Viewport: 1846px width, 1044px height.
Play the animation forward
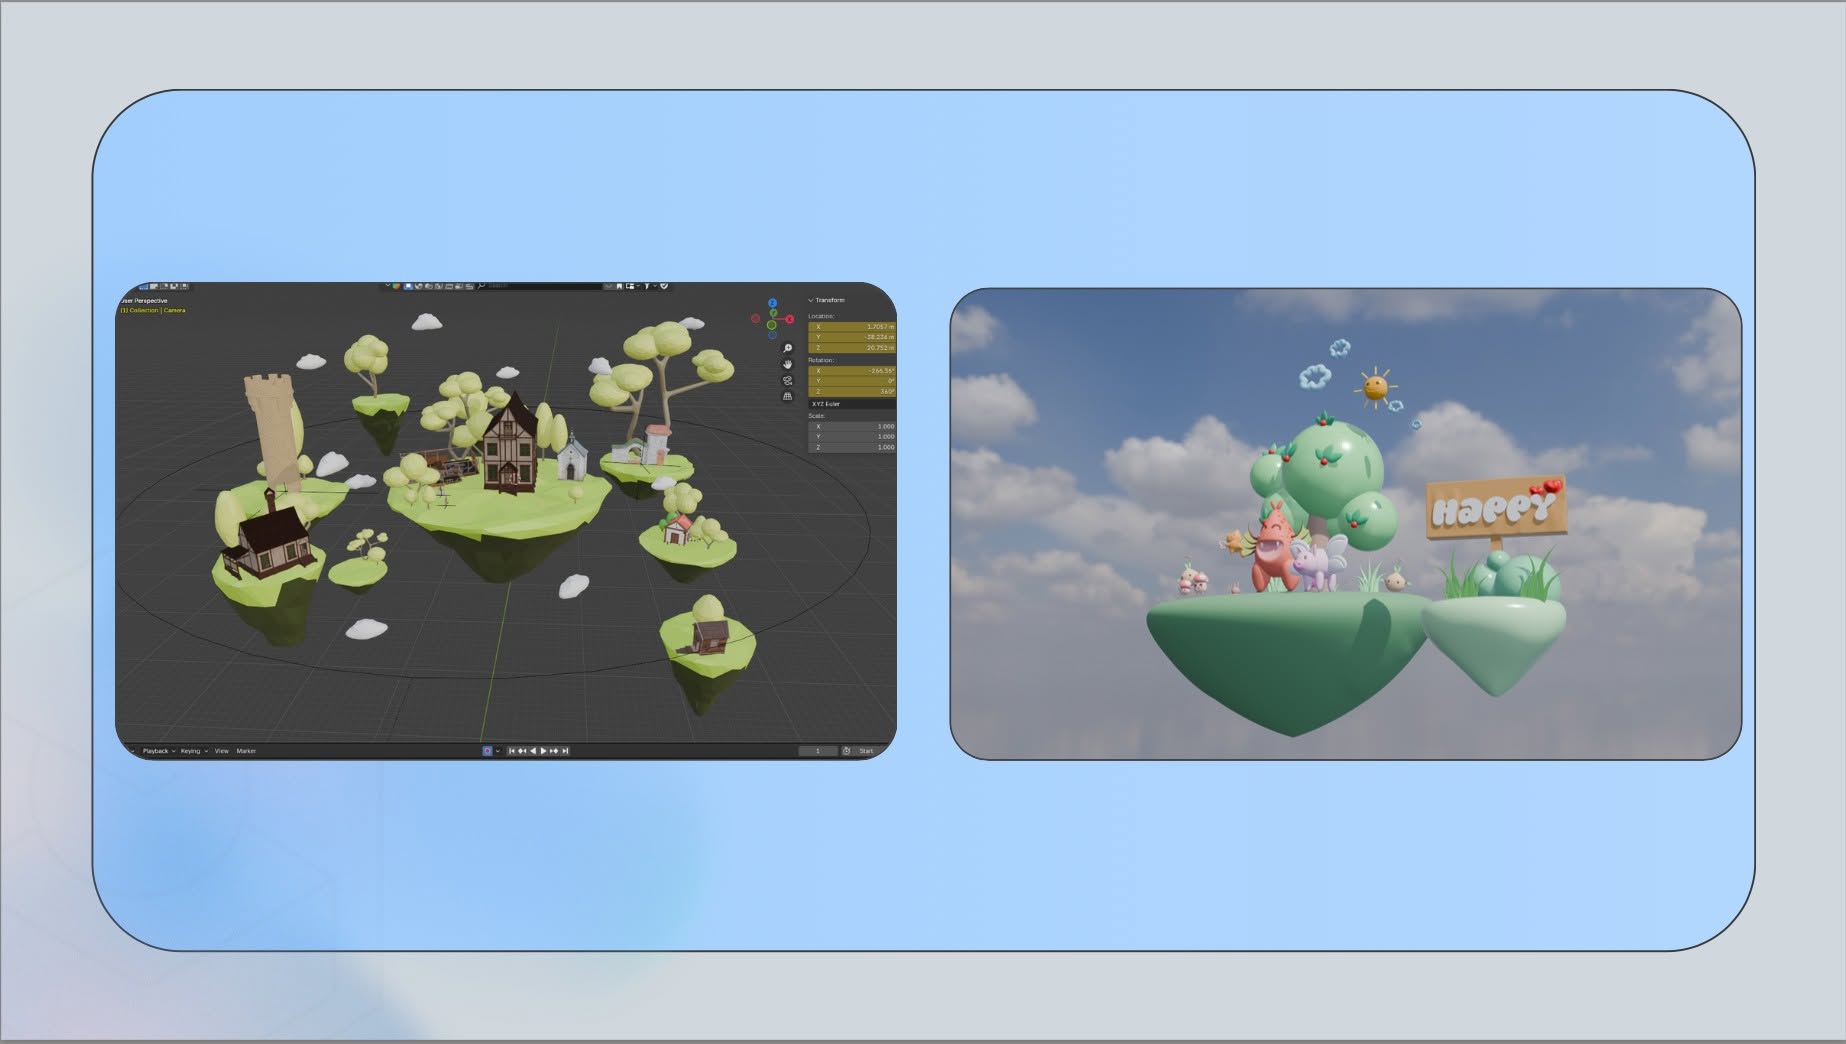point(543,751)
